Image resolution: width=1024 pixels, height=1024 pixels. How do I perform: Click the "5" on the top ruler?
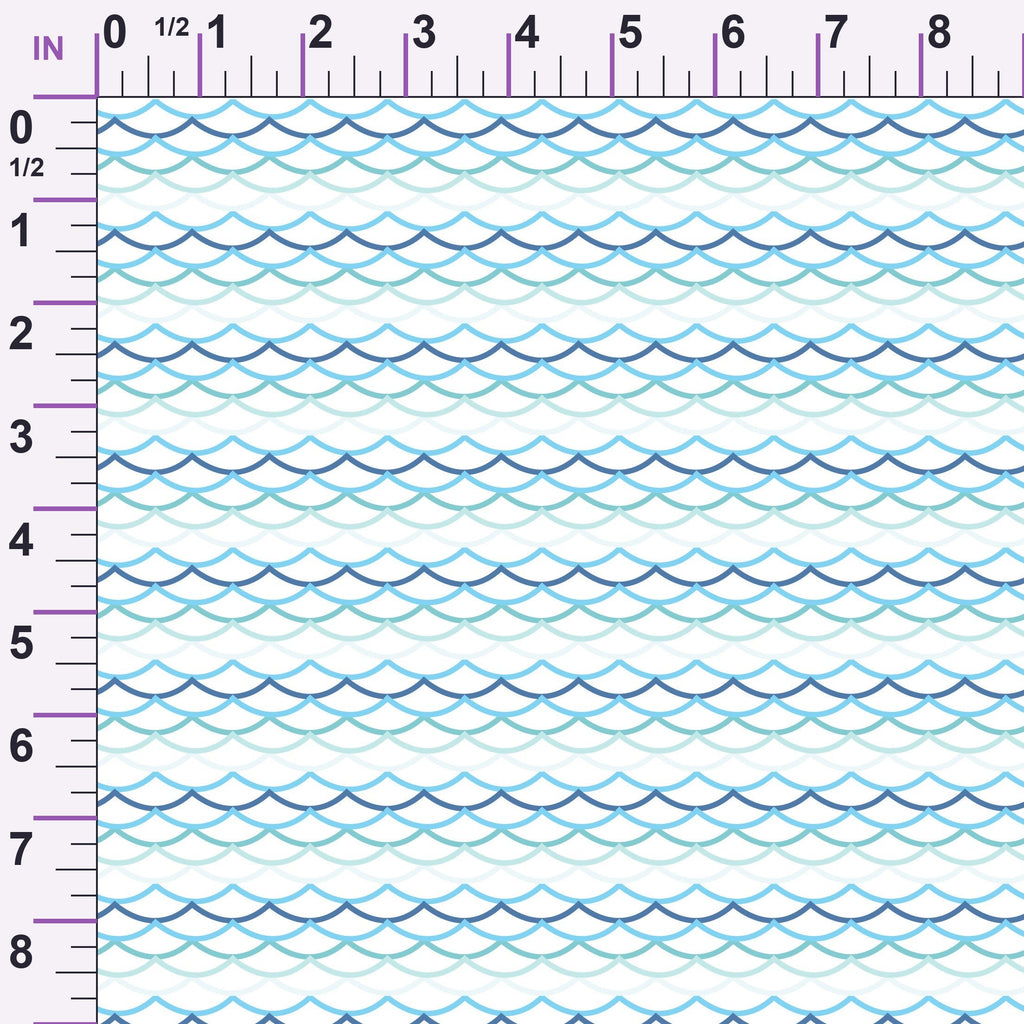[x=630, y=33]
